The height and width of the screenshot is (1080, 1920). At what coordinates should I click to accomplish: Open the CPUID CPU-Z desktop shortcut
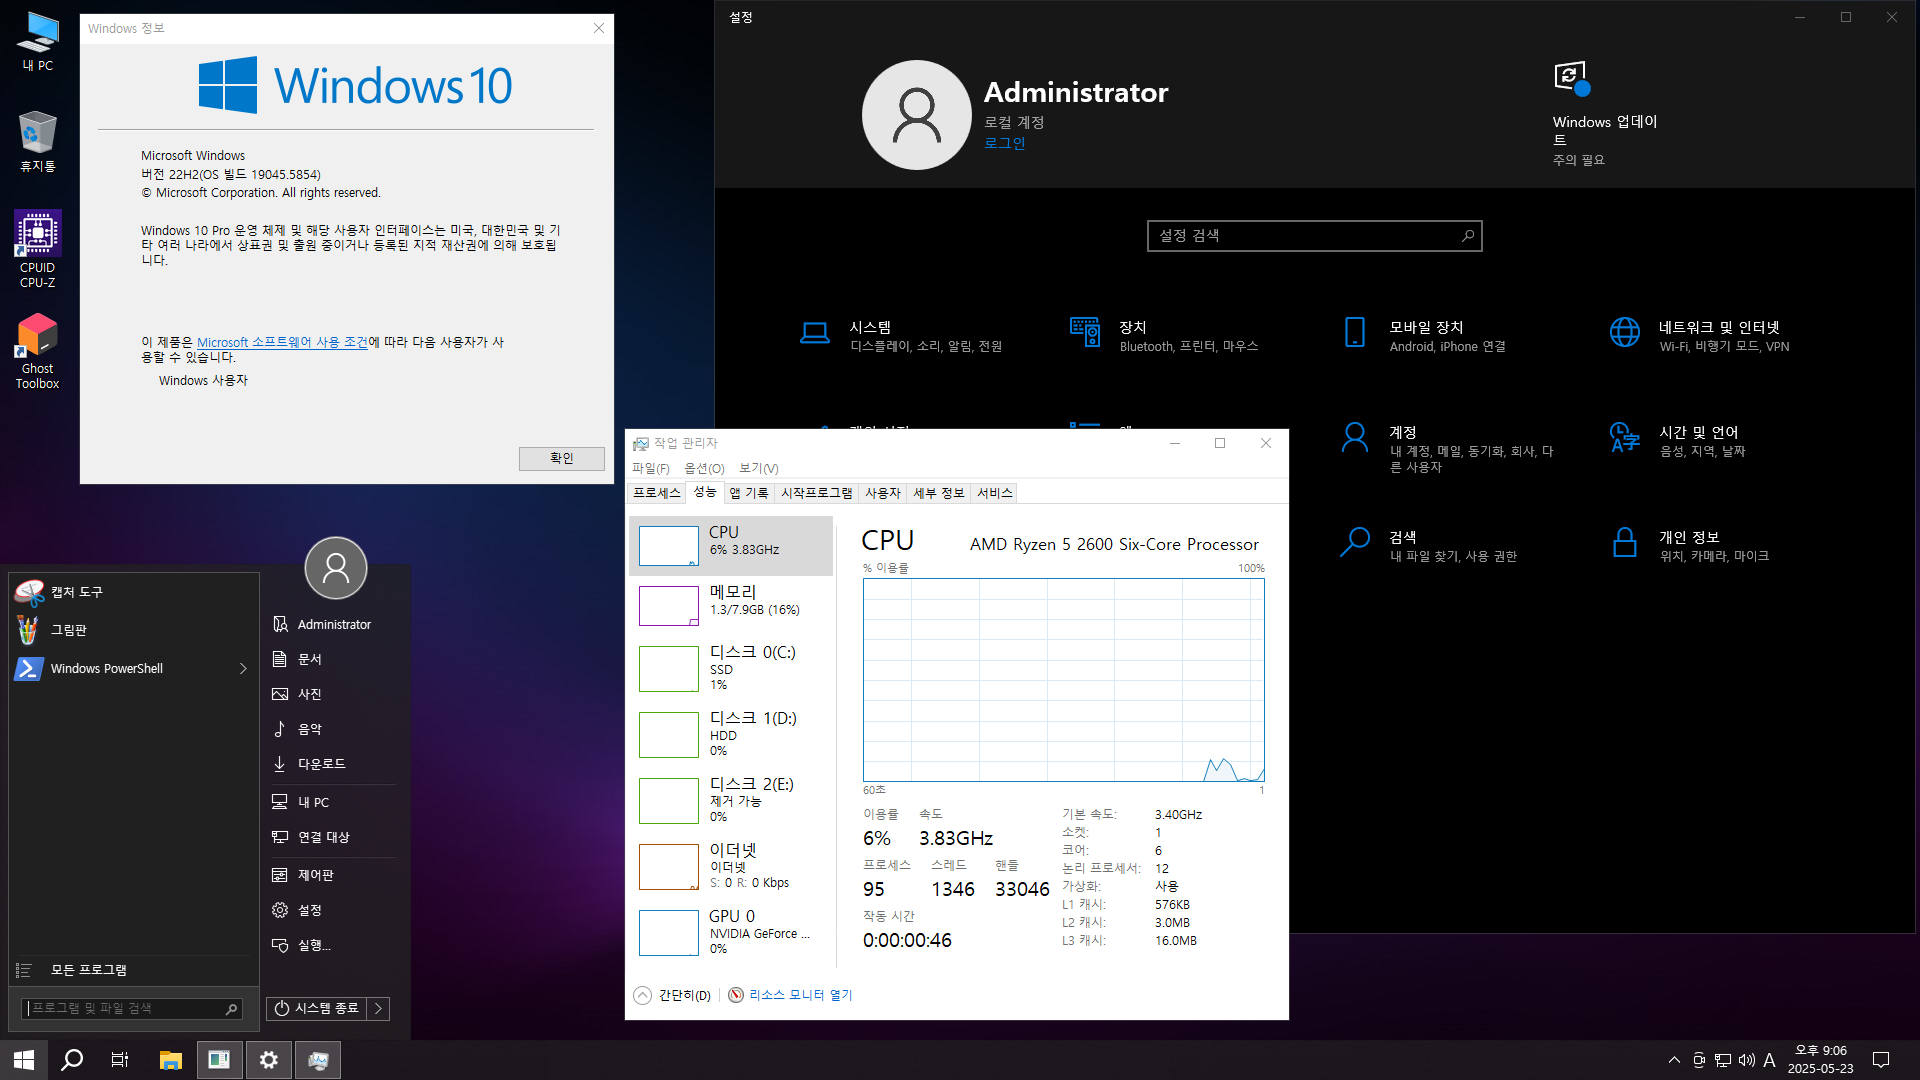(x=38, y=249)
